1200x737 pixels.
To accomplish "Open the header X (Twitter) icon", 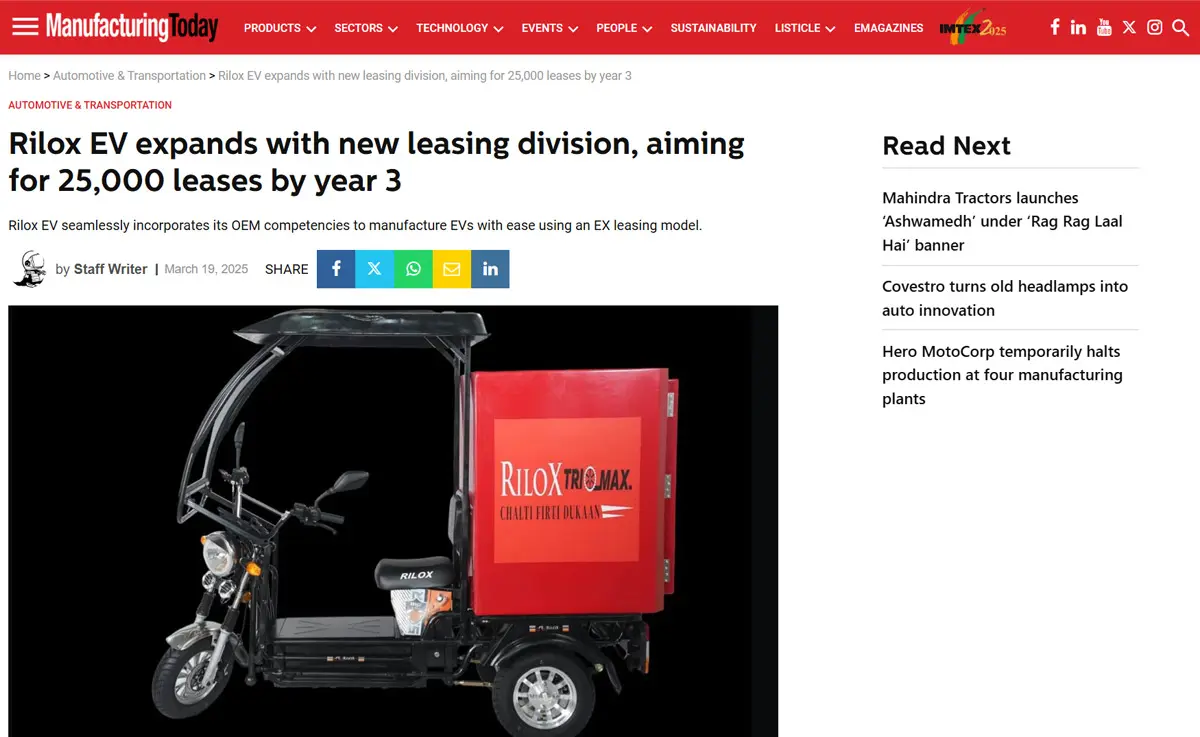I will (1129, 27).
